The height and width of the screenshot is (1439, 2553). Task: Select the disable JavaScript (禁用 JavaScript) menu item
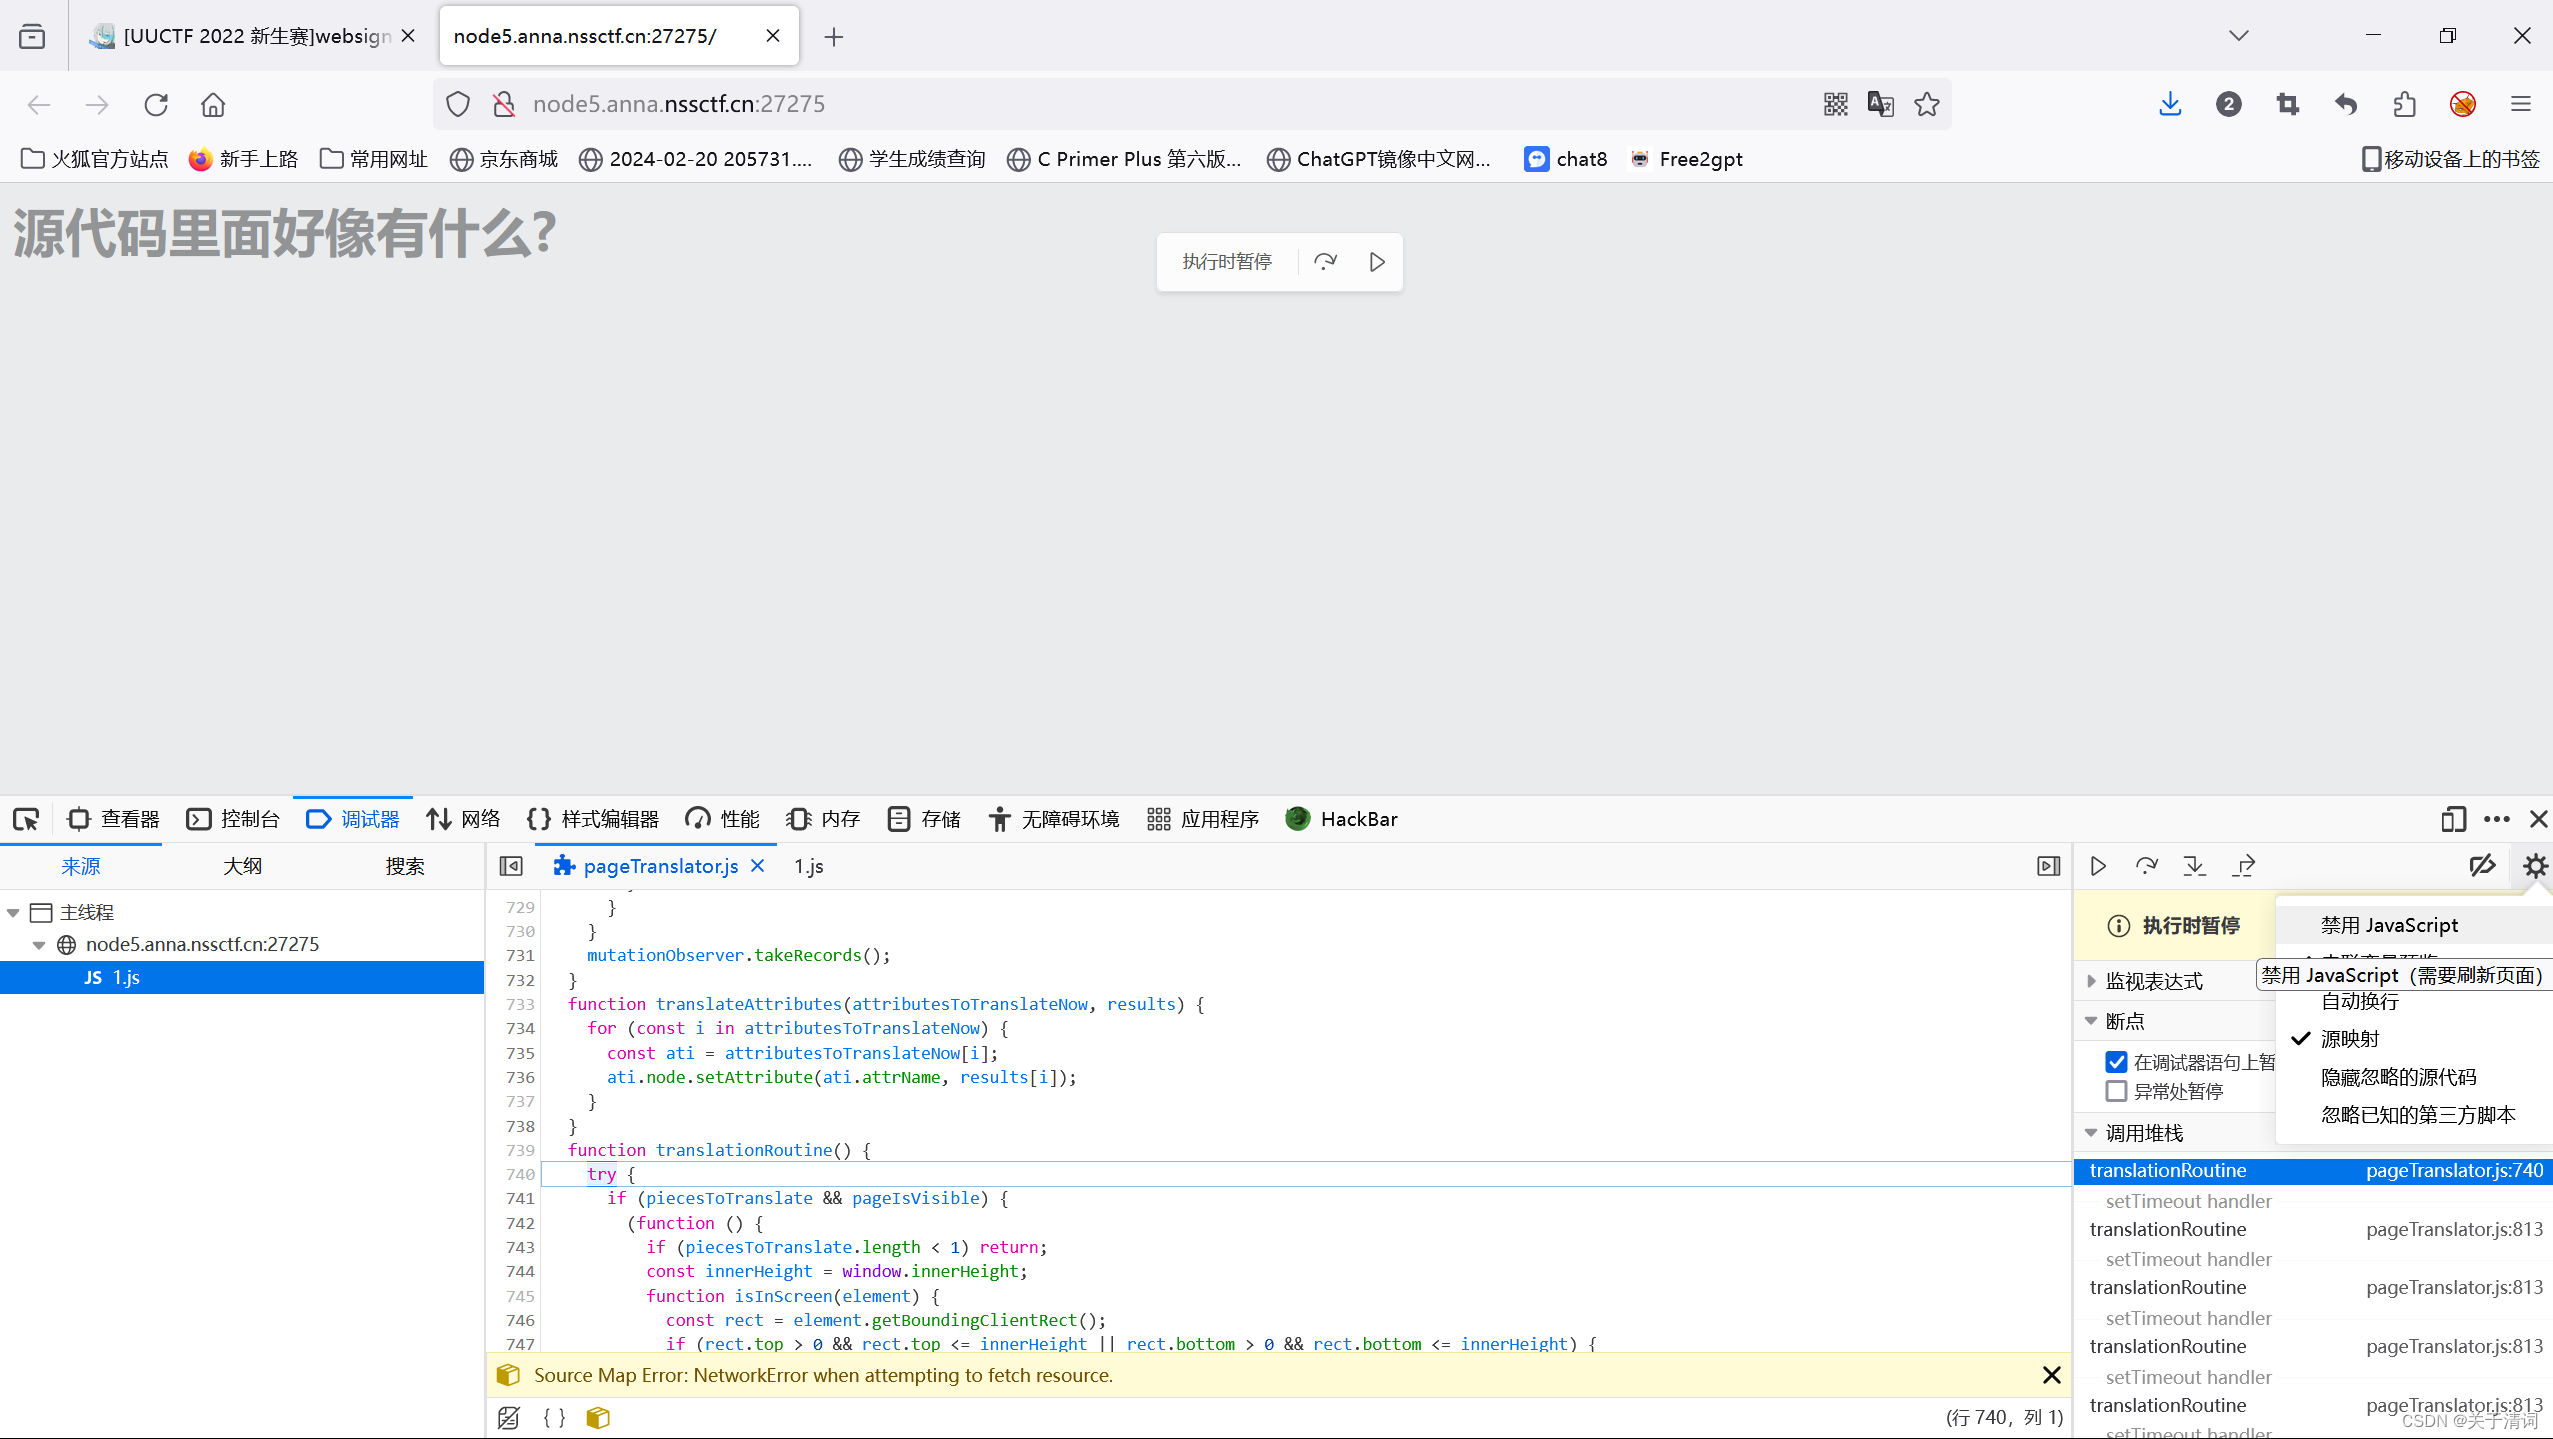click(2389, 925)
